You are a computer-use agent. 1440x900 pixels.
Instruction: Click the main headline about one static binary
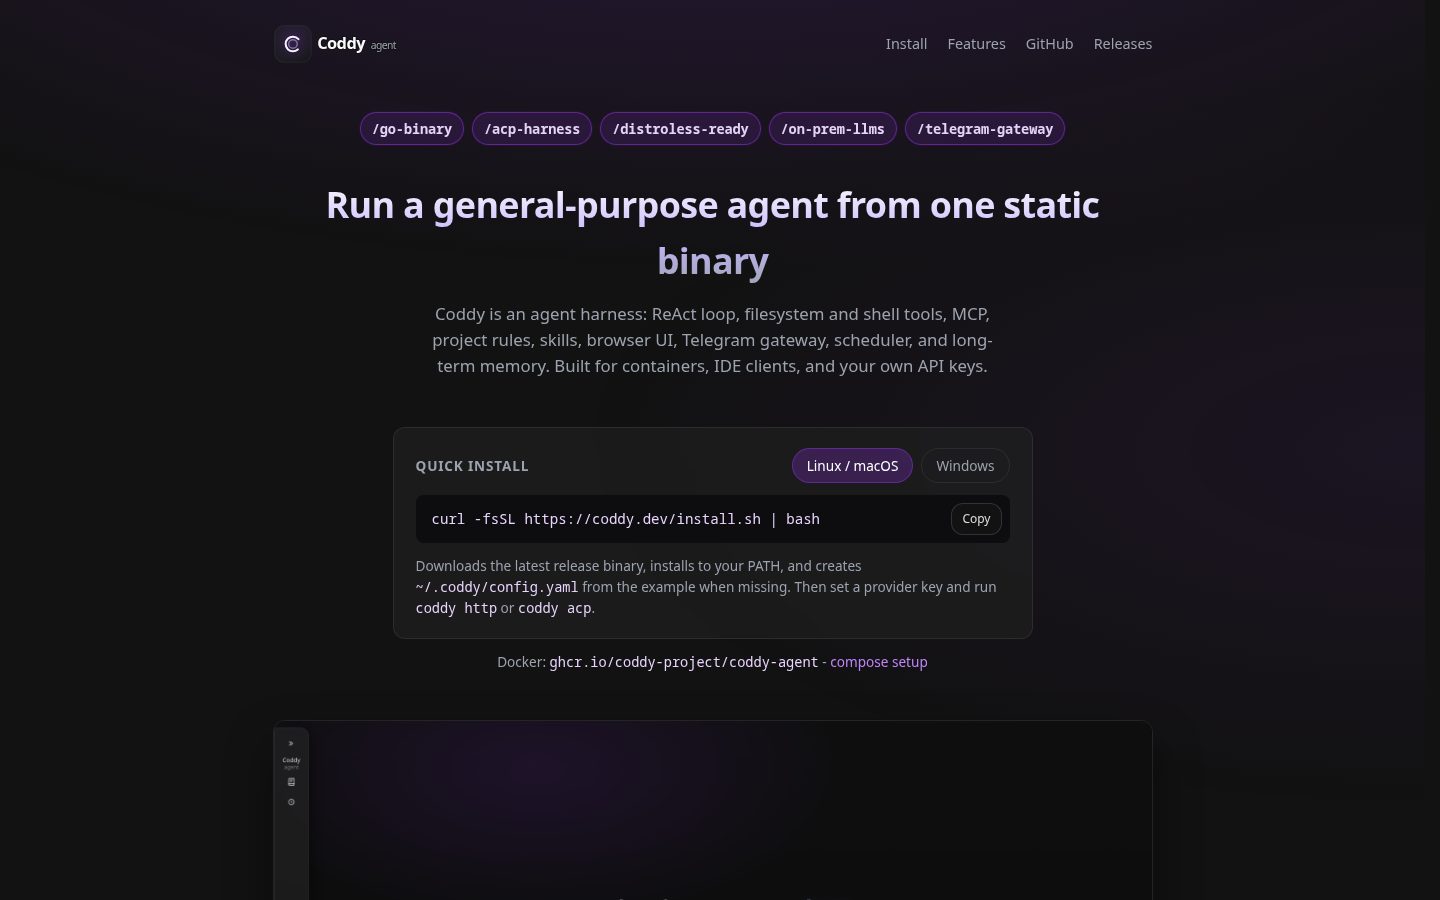coord(713,232)
